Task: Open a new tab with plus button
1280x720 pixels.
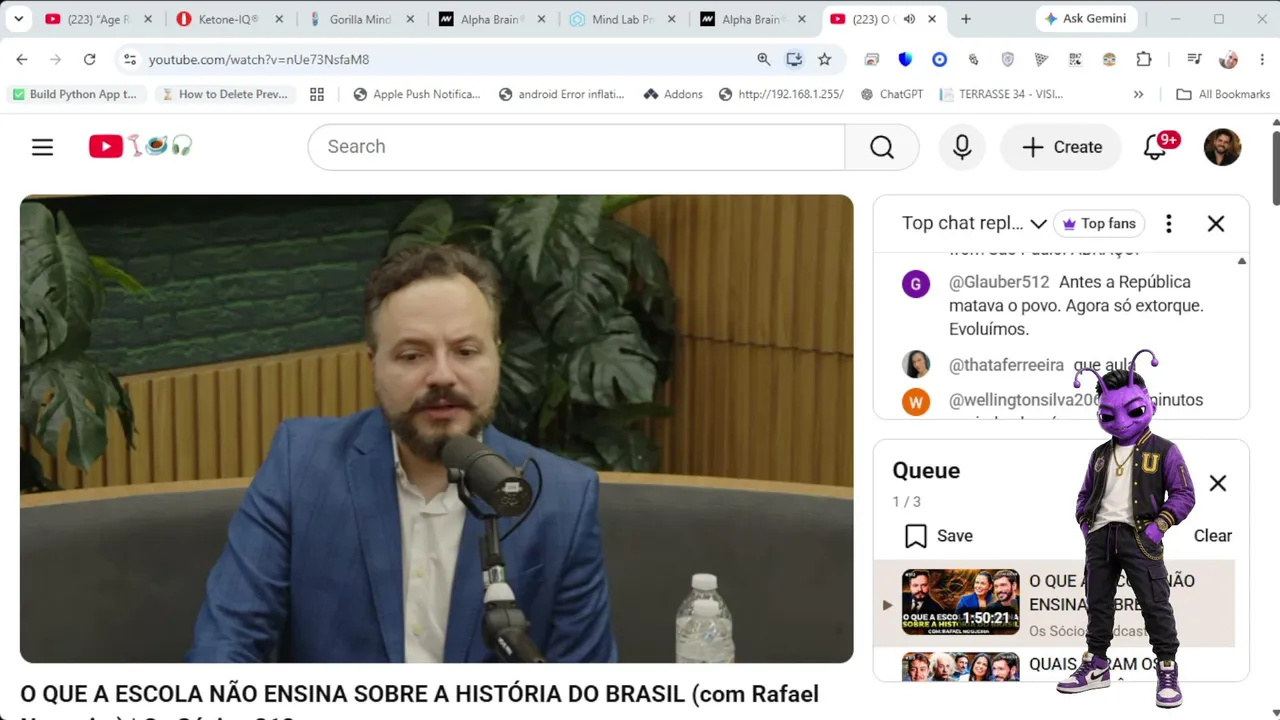Action: pyautogui.click(x=965, y=19)
